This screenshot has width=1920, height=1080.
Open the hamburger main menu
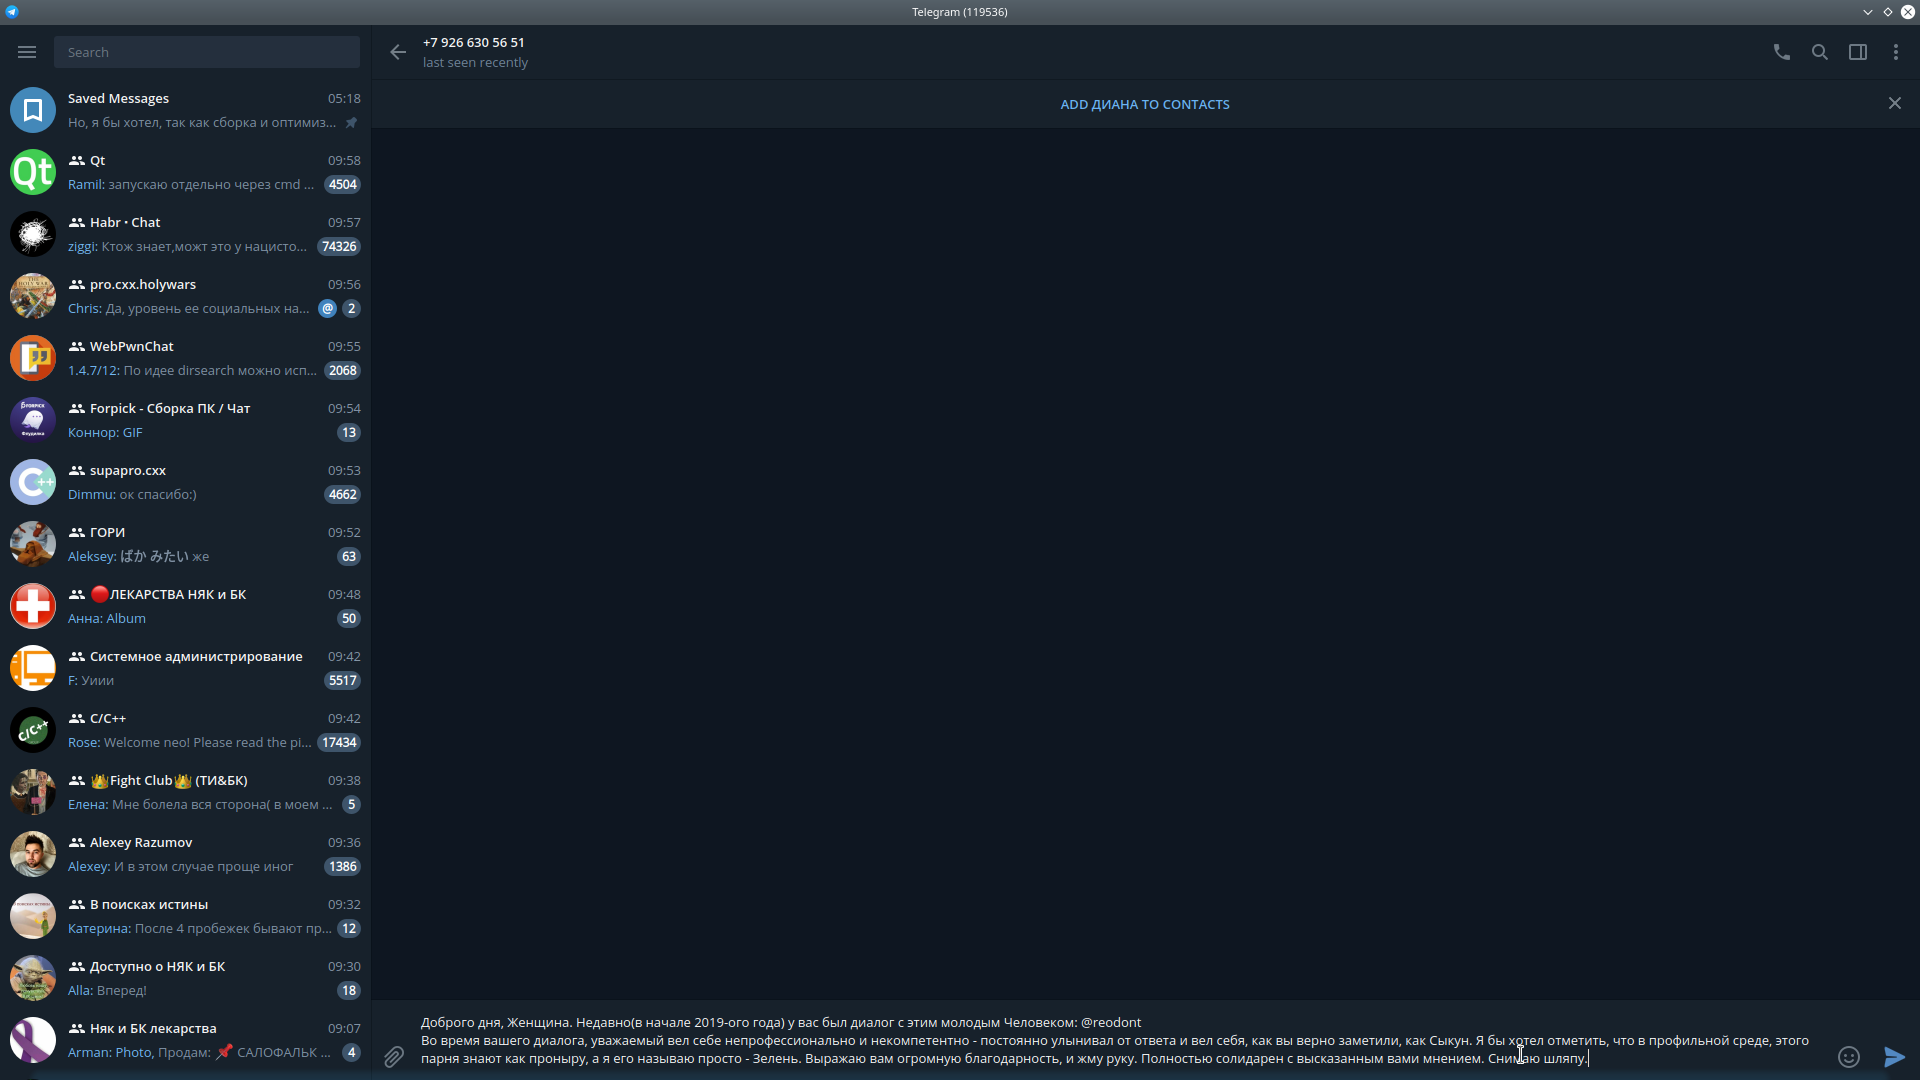[x=27, y=52]
